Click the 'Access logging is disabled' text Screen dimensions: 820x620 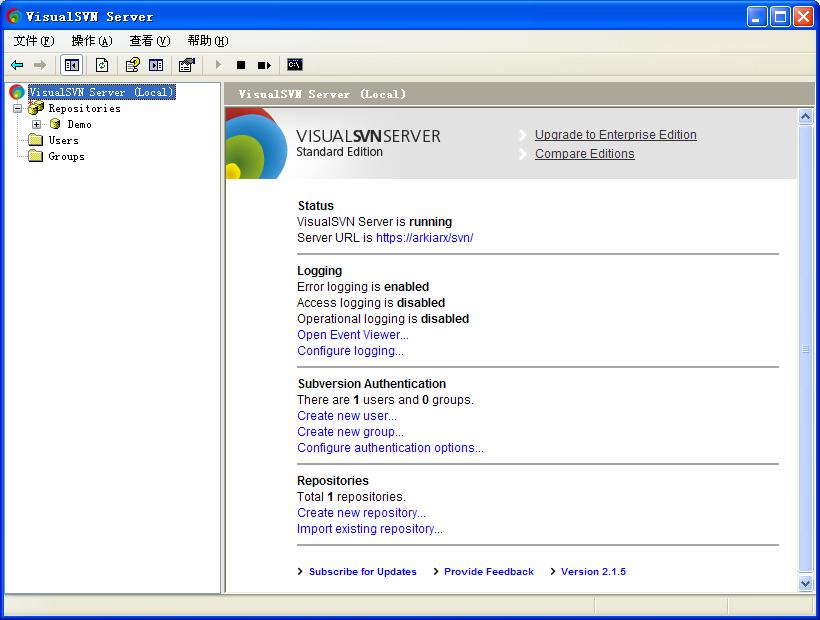(x=371, y=303)
